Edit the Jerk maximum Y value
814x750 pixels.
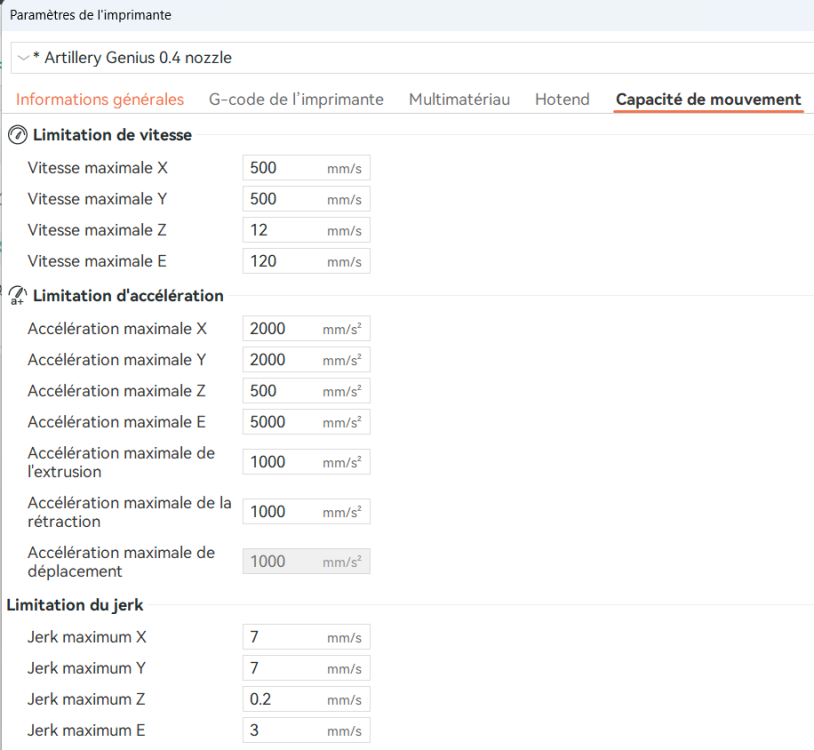pyautogui.click(x=306, y=668)
